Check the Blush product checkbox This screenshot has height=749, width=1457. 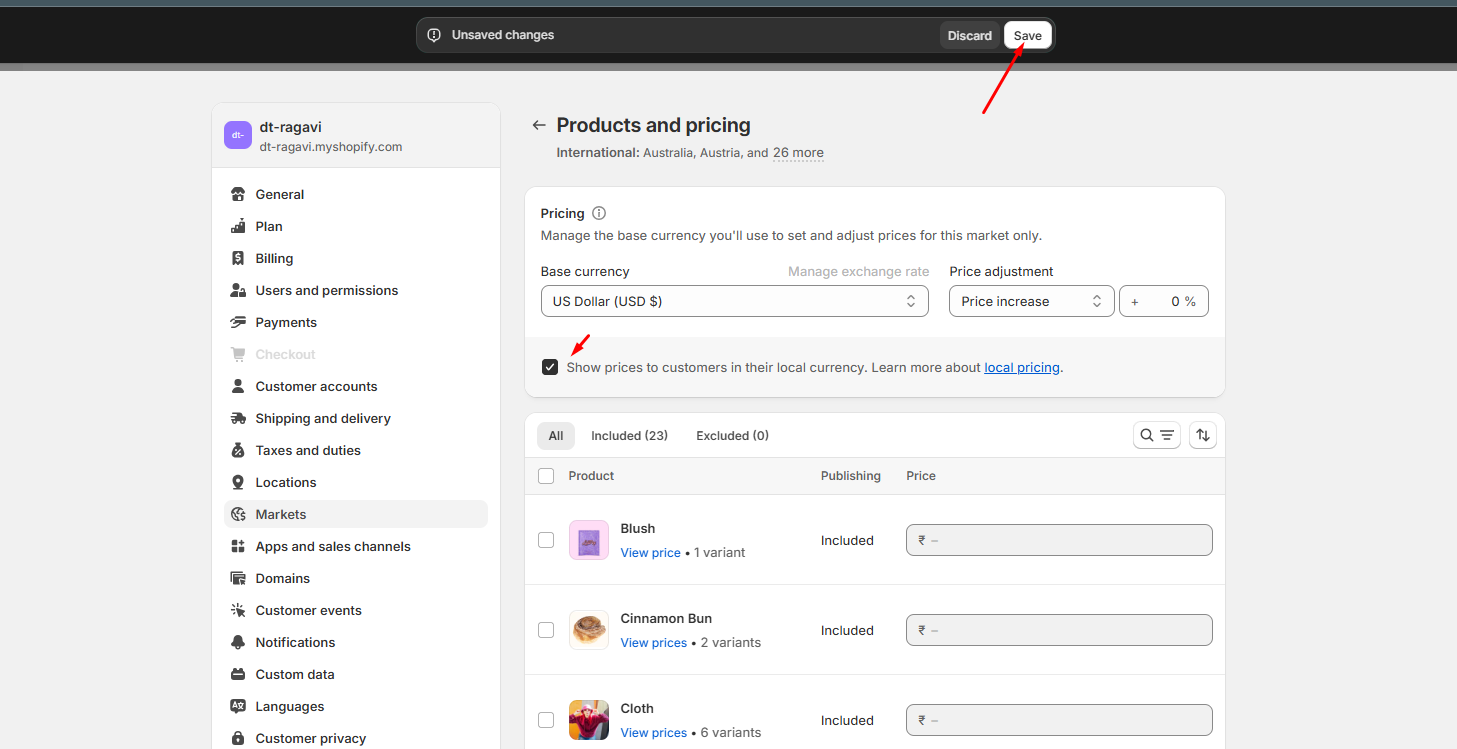tap(546, 540)
